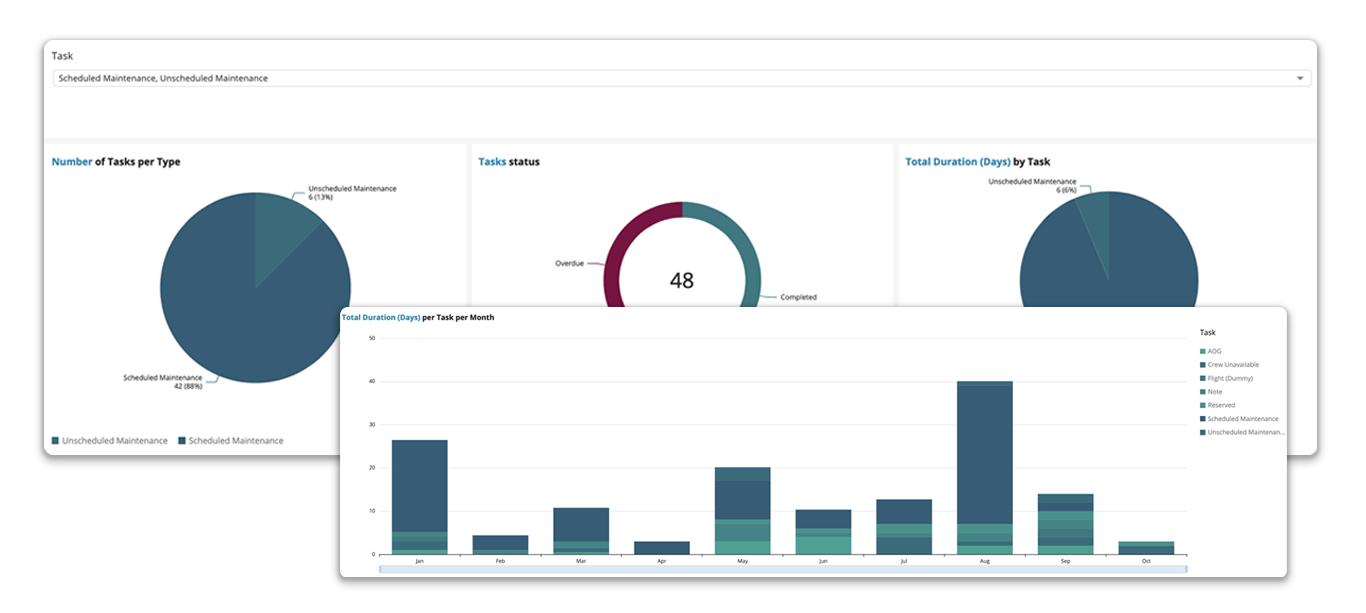Click 'Total Duration (Days) by Task' title
The width and height of the screenshot is (1366, 613).
pos(977,161)
